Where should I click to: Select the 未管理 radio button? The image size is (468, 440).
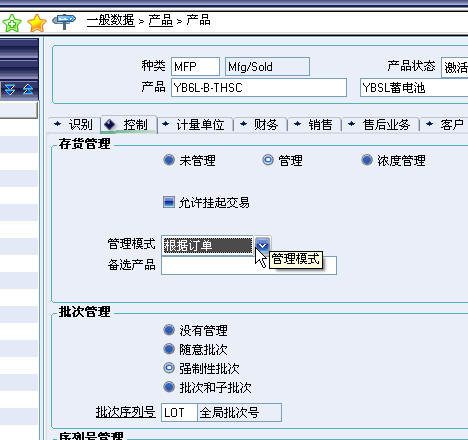tap(169, 160)
